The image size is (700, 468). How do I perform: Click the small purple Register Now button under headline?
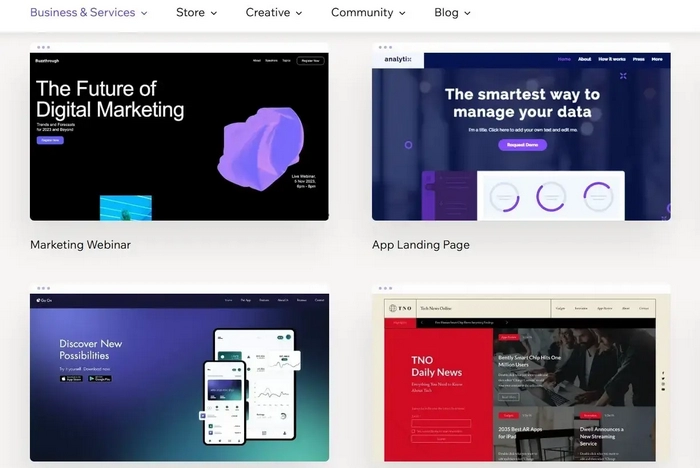tap(50, 140)
